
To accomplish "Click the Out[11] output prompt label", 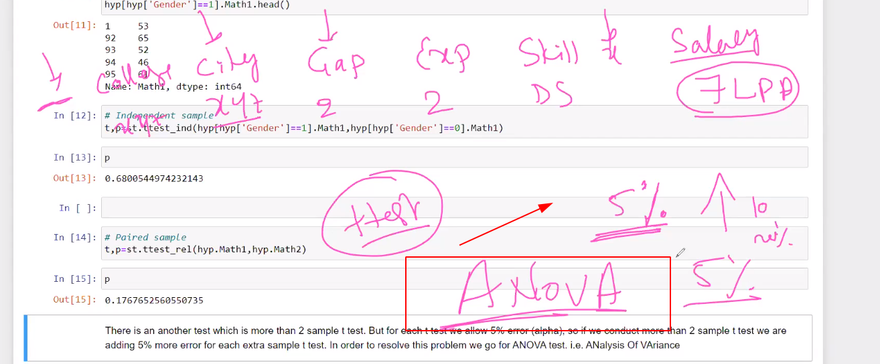I will coord(75,26).
